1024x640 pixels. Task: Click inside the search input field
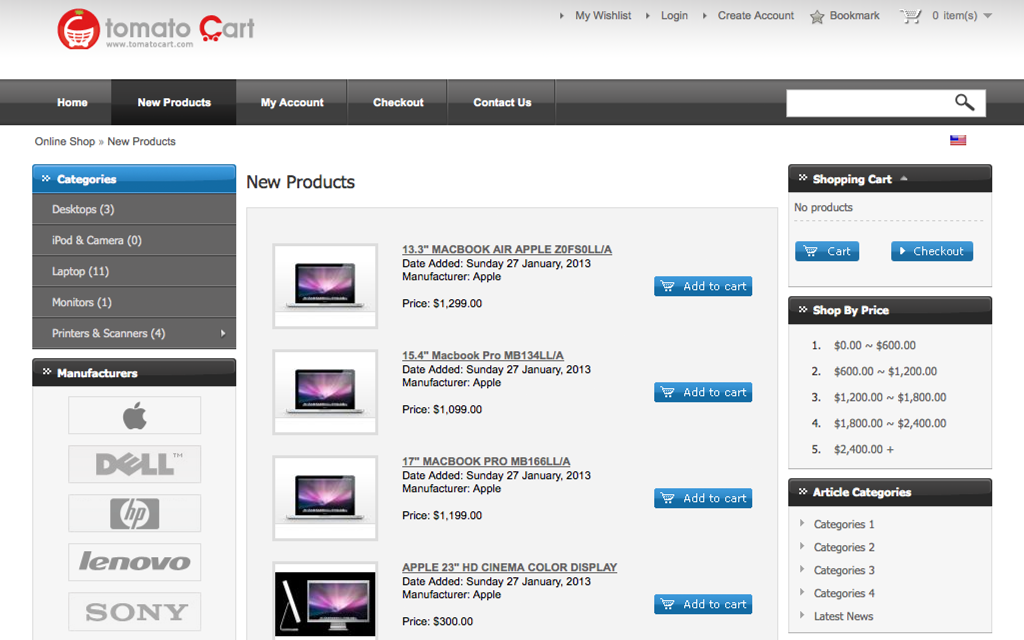click(x=866, y=102)
